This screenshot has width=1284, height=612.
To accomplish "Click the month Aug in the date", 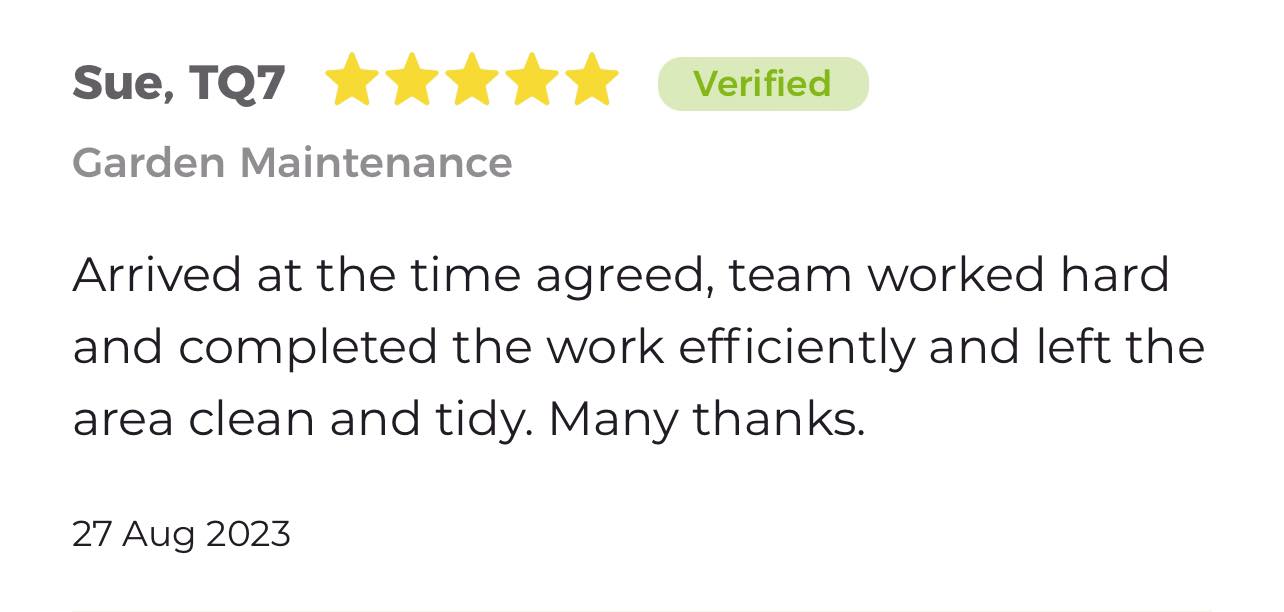I will (x=159, y=535).
